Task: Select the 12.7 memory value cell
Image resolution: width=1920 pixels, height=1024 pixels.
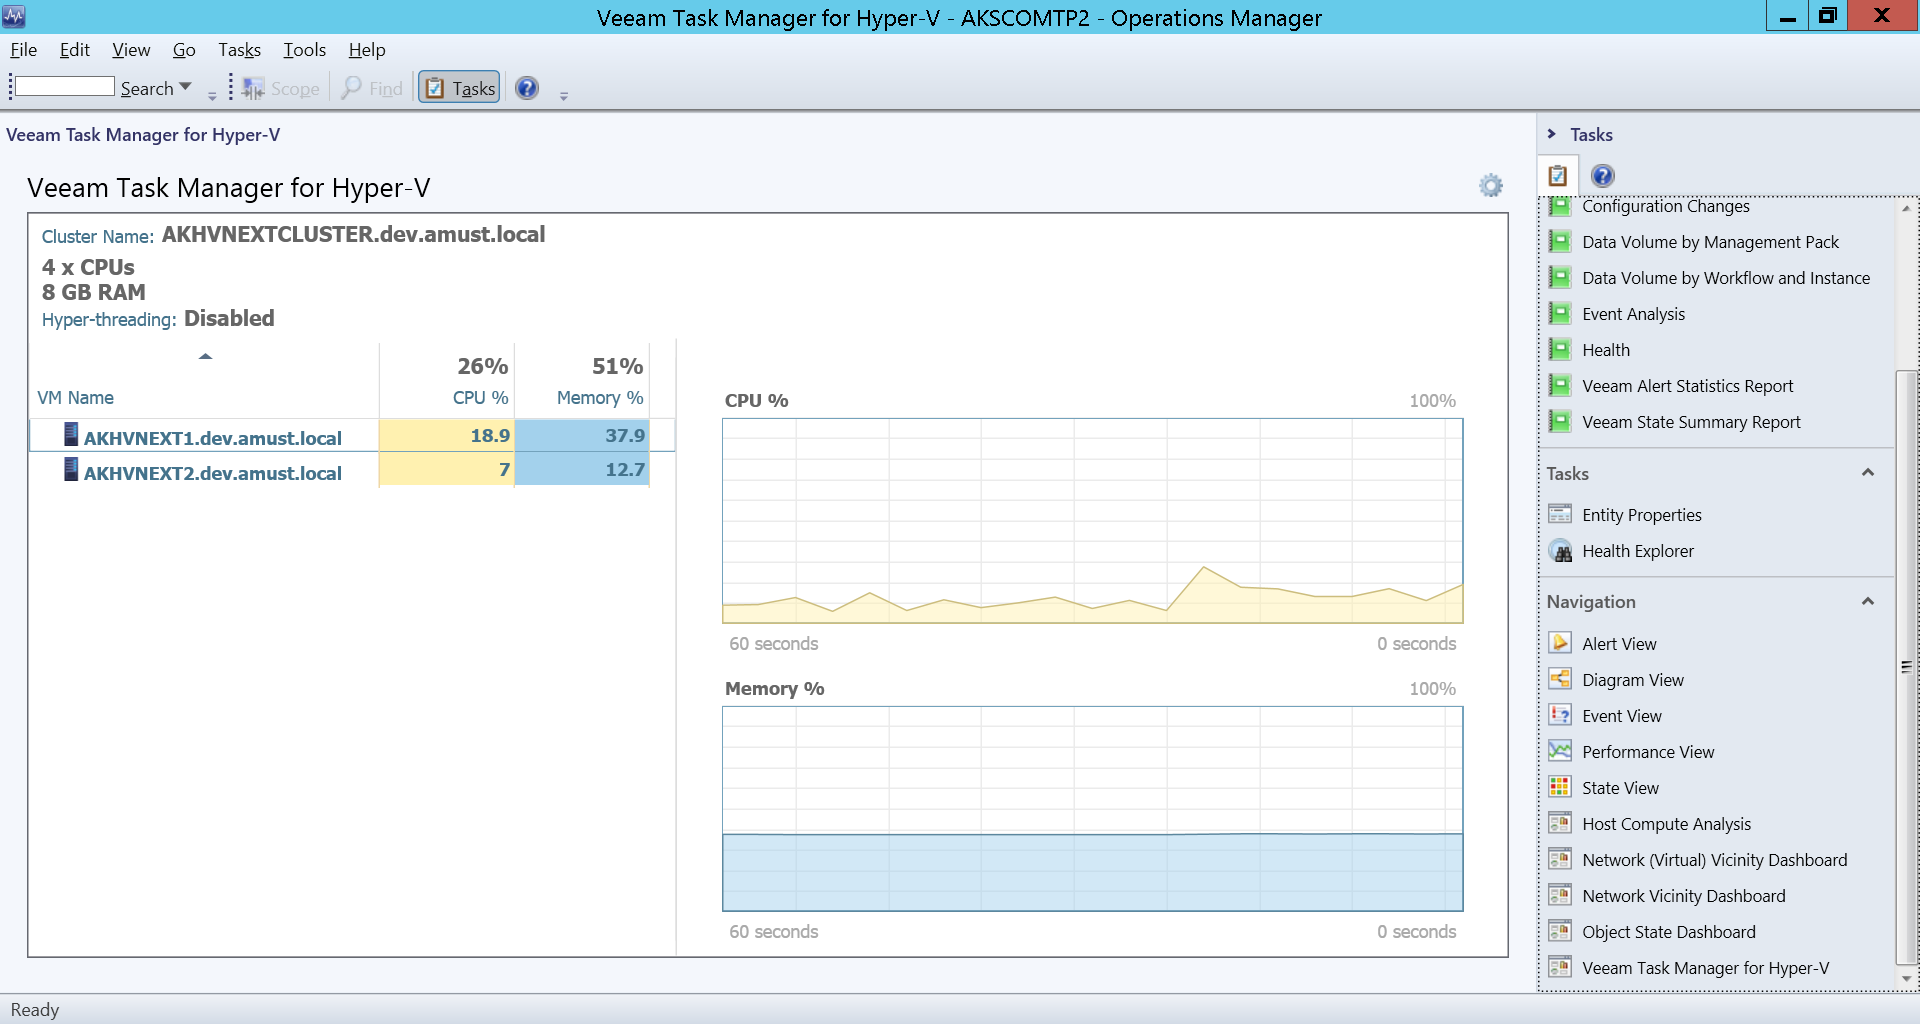Action: 582,469
